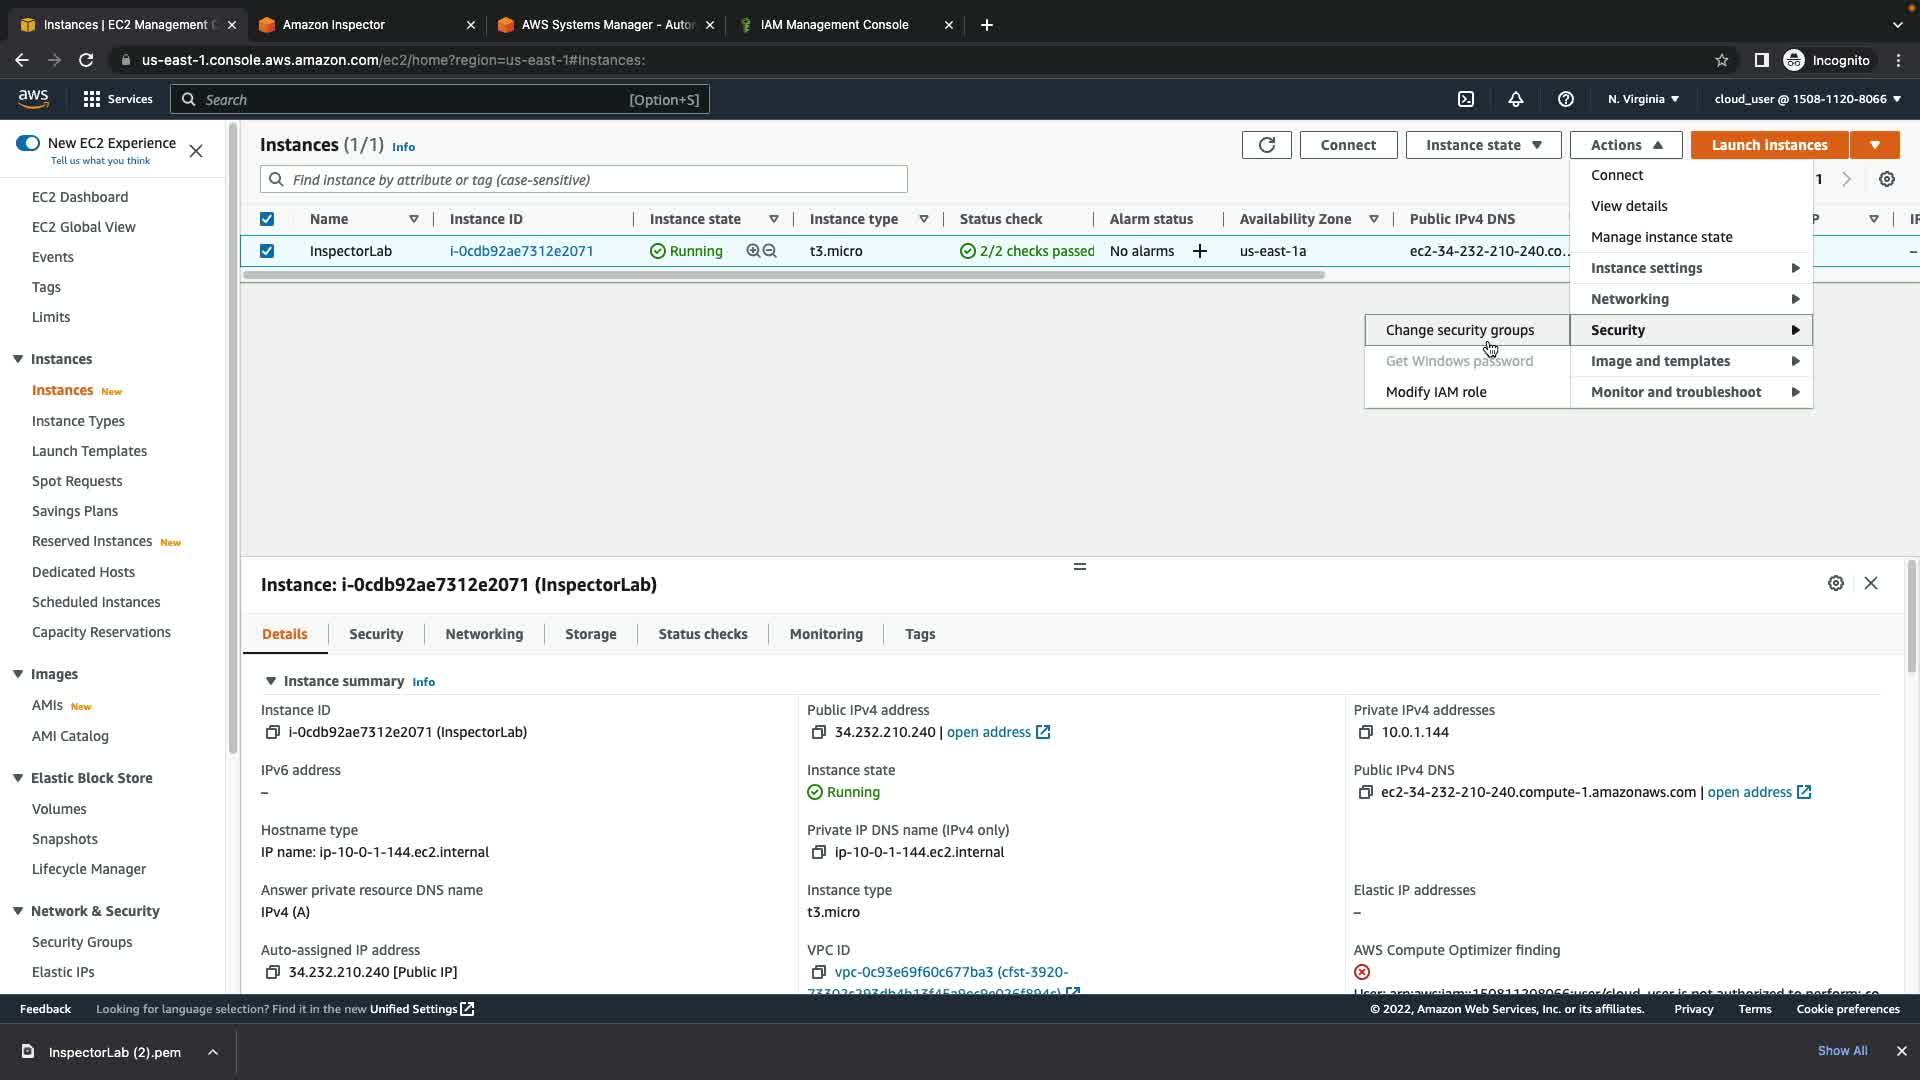
Task: Open AWS CloudShell icon in top bar
Action: (x=1466, y=99)
